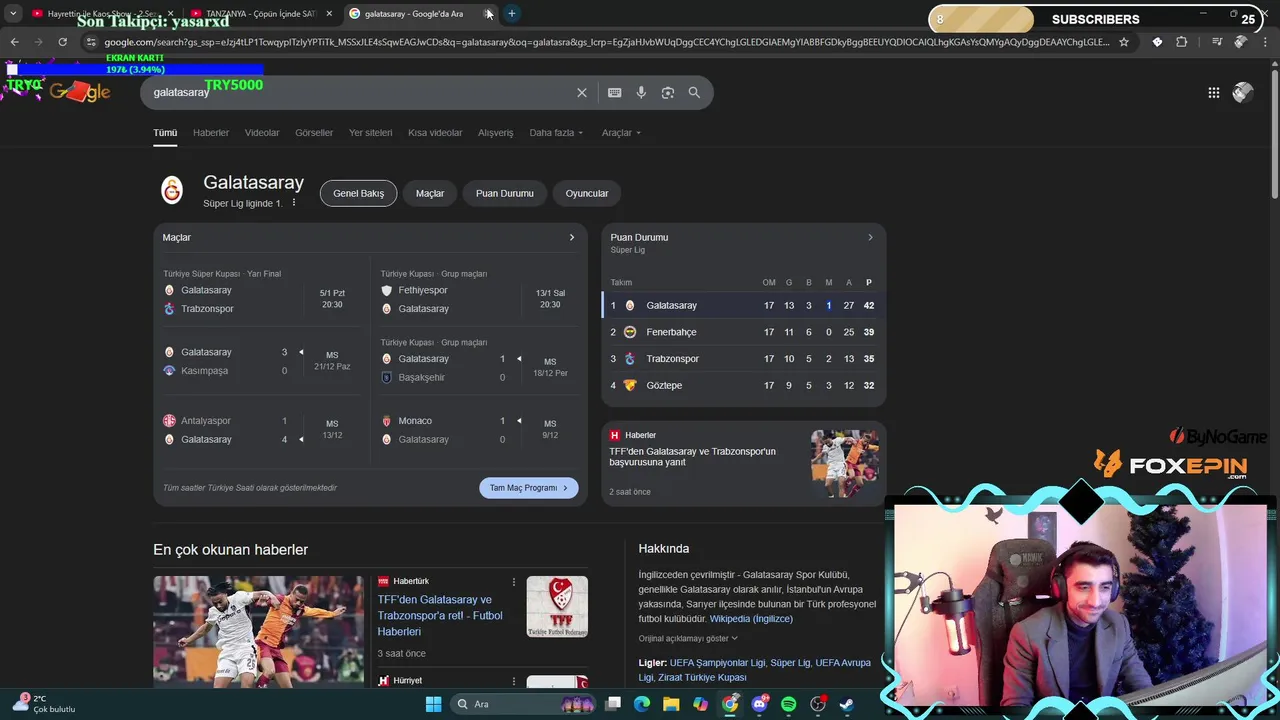Expand the Daha fazla dropdown
Image resolution: width=1280 pixels, height=720 pixels.
(556, 133)
